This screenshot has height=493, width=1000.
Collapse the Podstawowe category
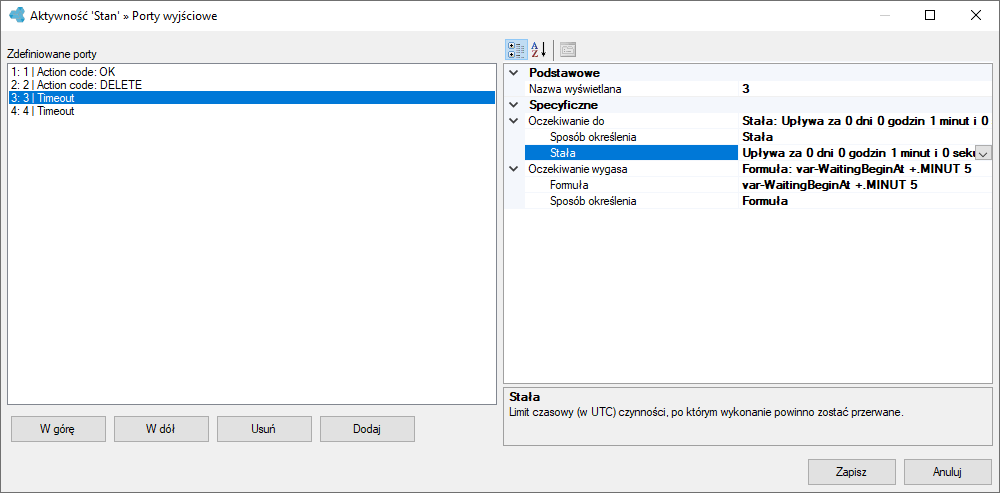click(x=513, y=73)
